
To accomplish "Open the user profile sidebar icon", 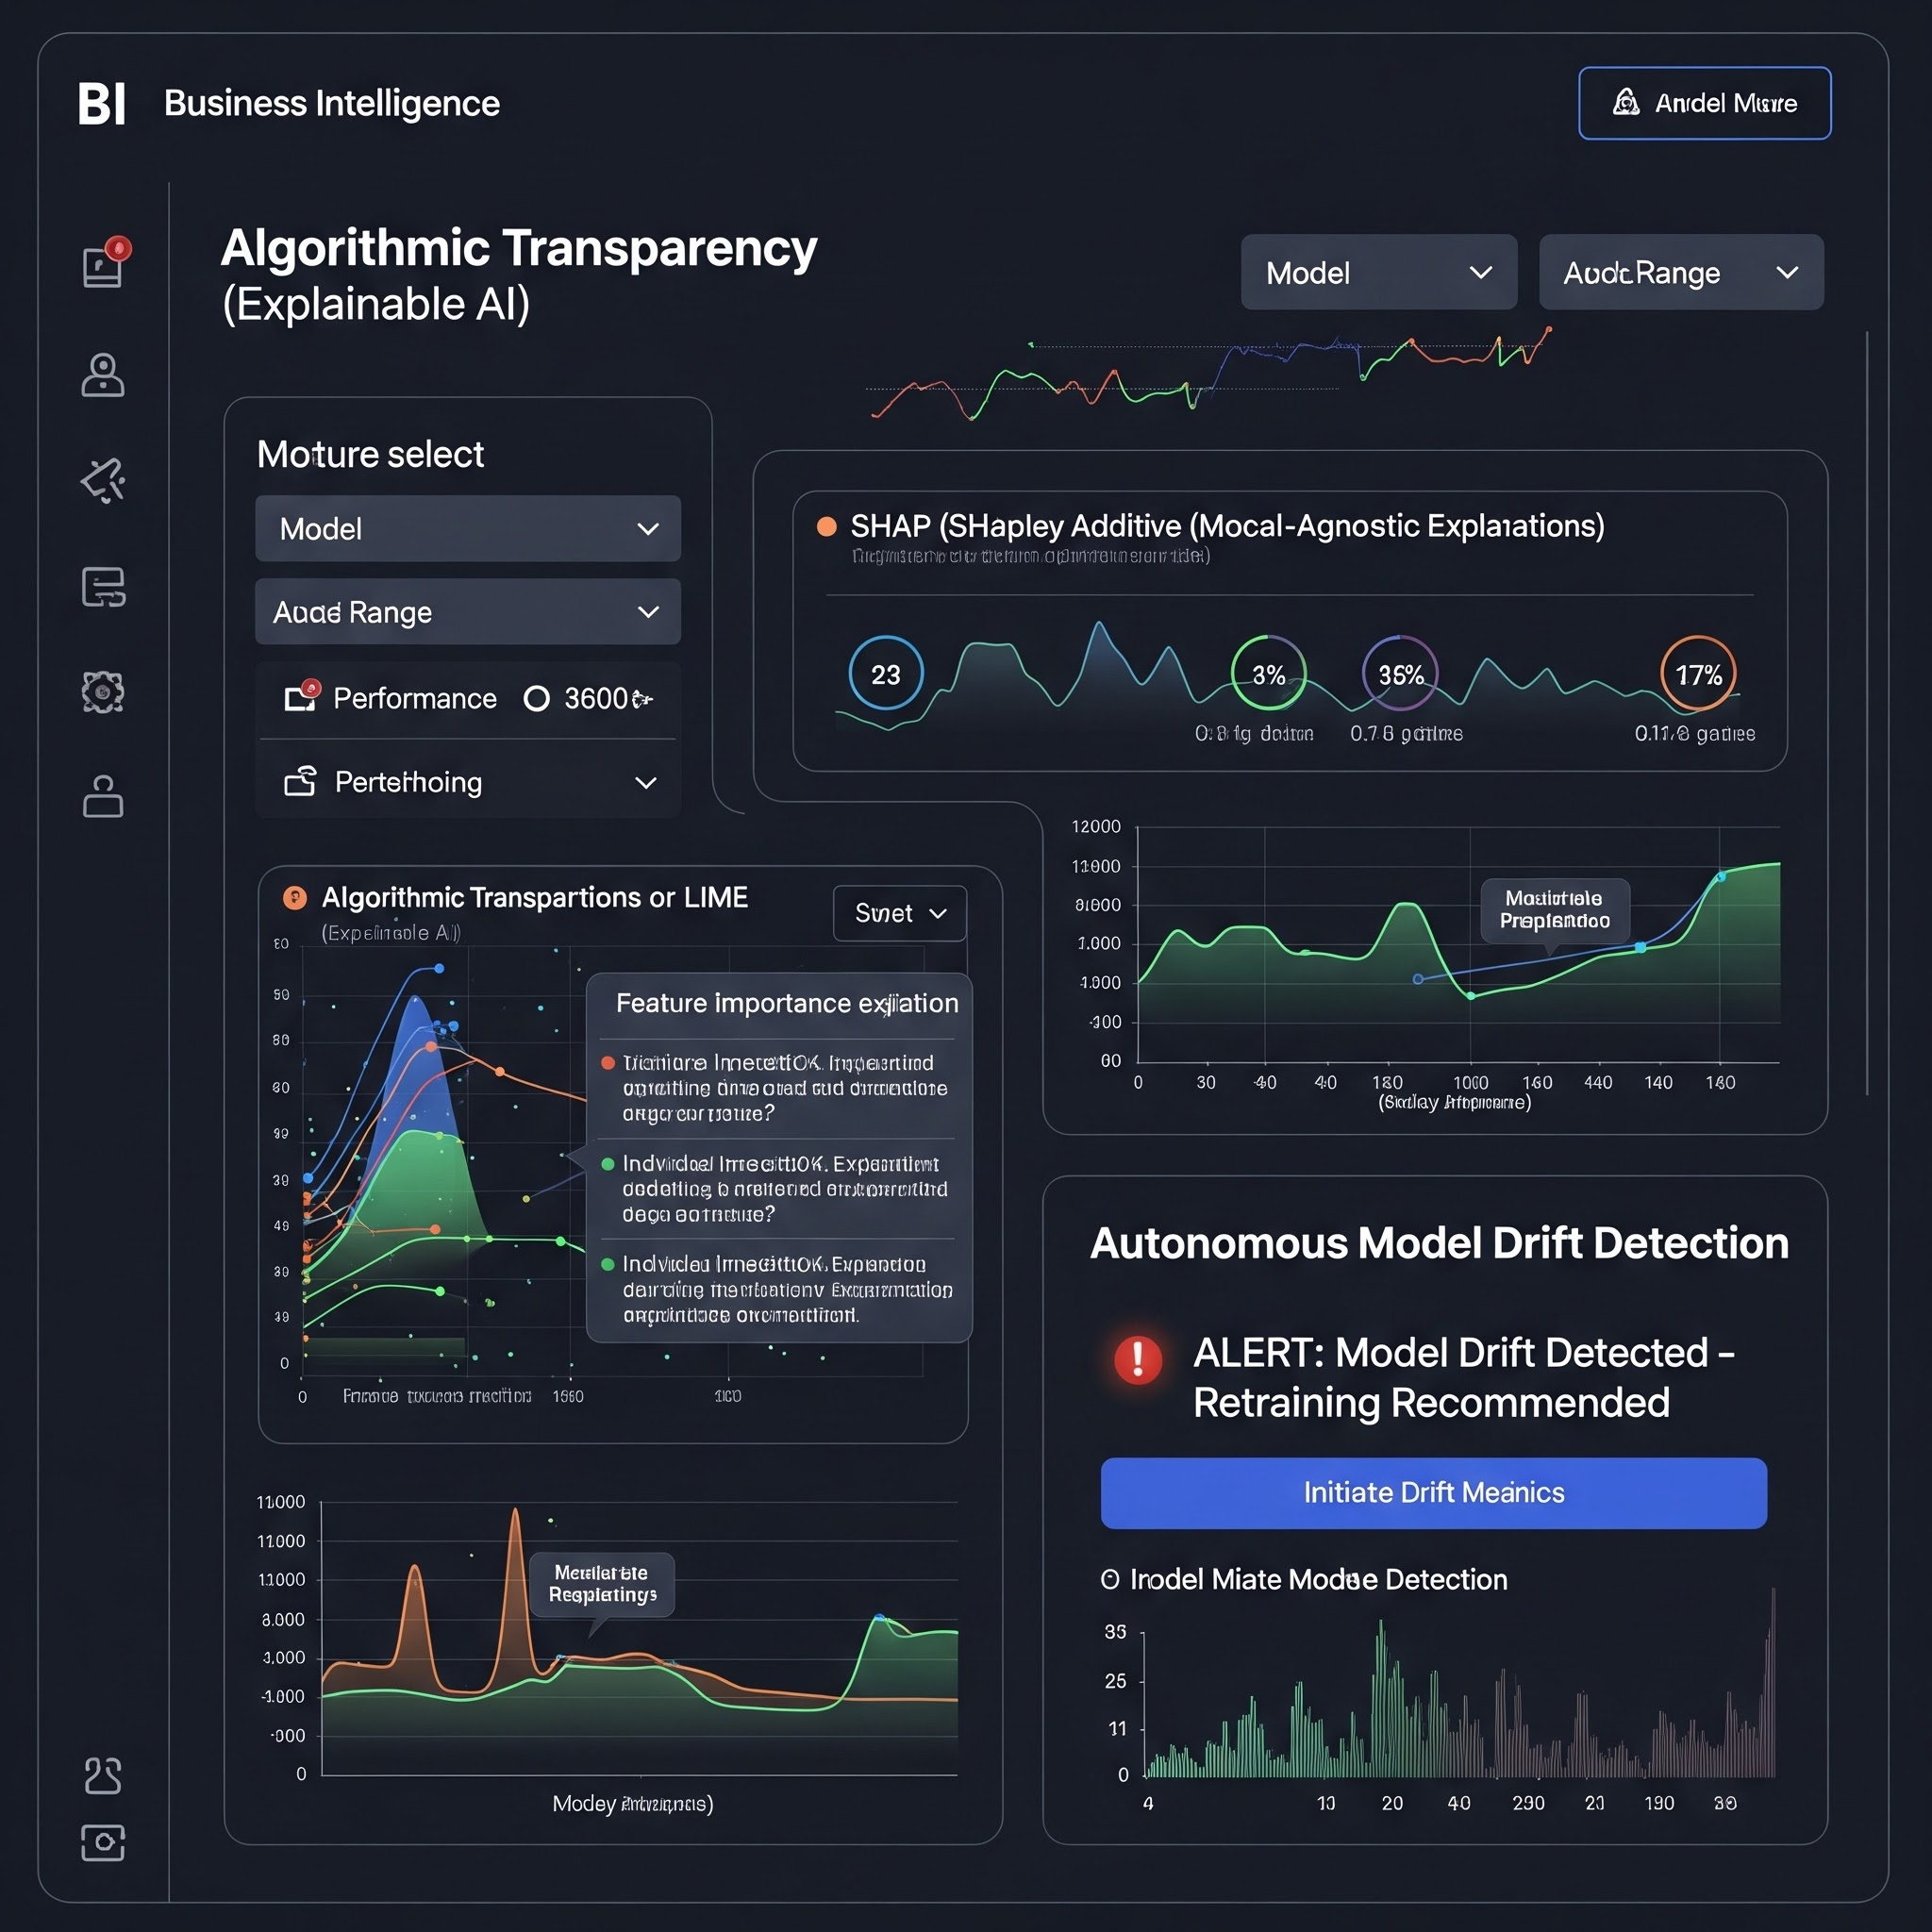I will click(103, 376).
